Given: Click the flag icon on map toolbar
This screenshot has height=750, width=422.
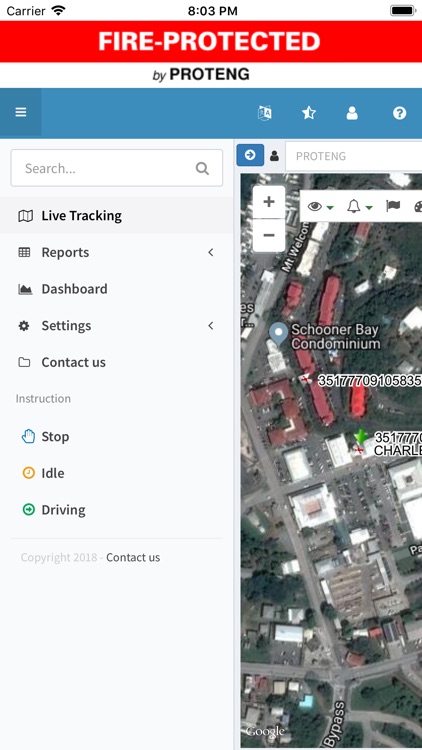Looking at the screenshot, I should [393, 206].
